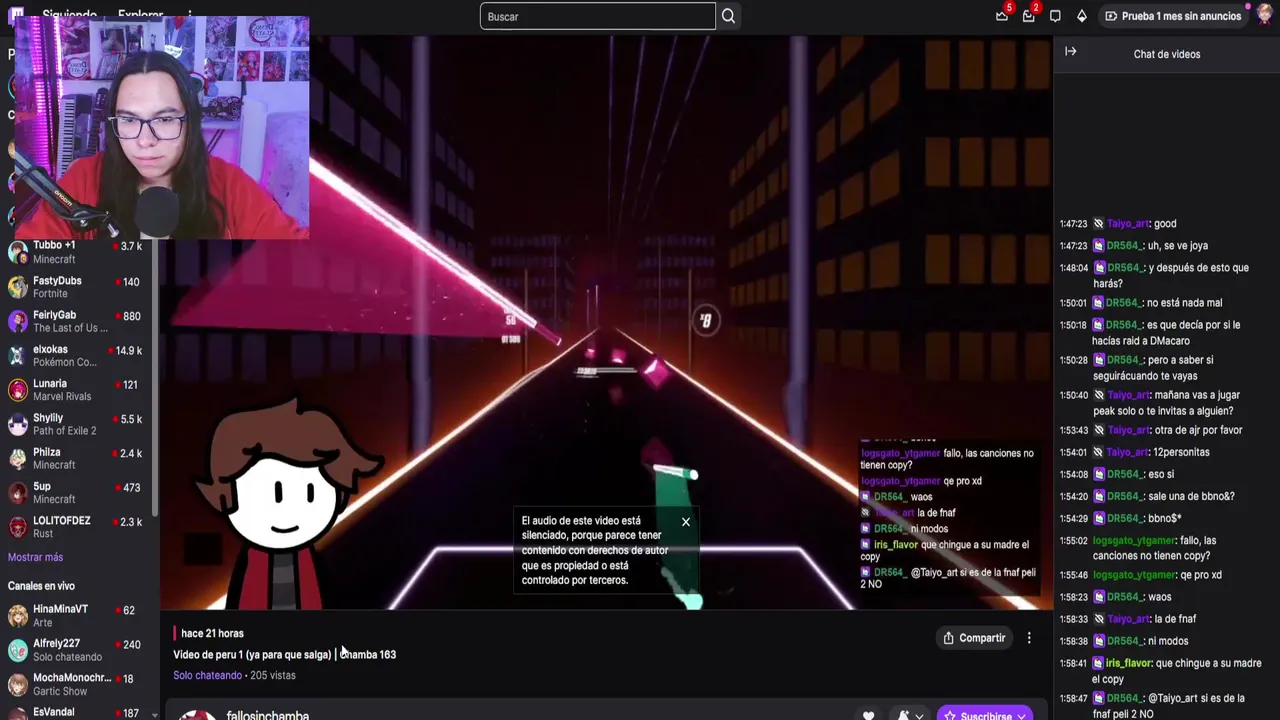Open the whispers speech bubble icon
The image size is (1280, 720).
click(1055, 16)
